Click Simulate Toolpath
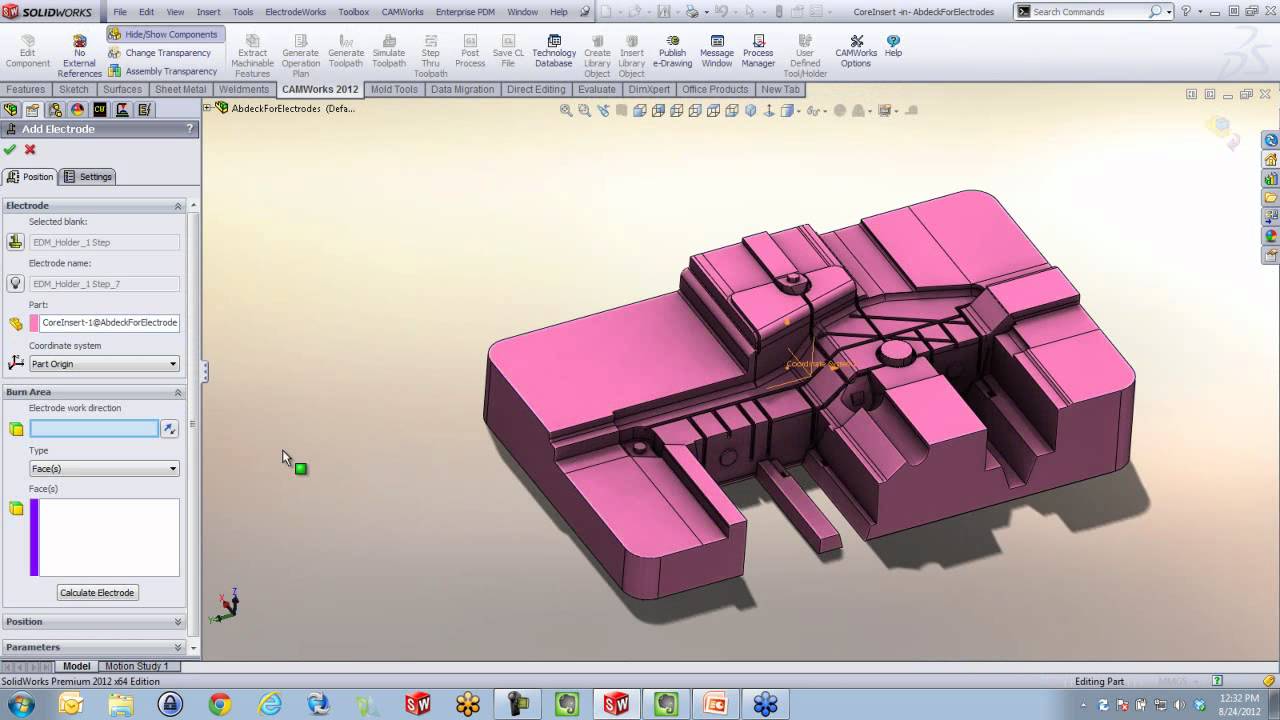This screenshot has height=720, width=1280. [389, 52]
